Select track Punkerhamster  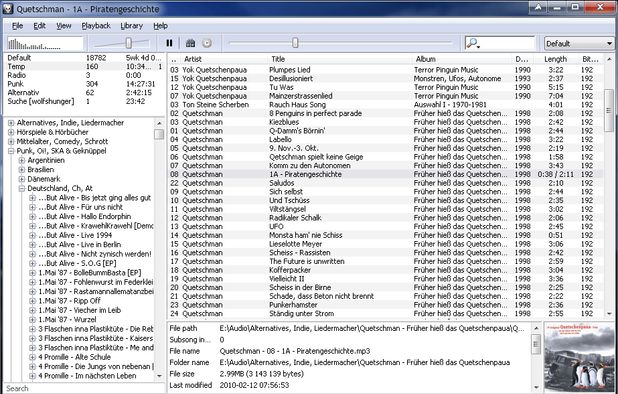coord(386,305)
